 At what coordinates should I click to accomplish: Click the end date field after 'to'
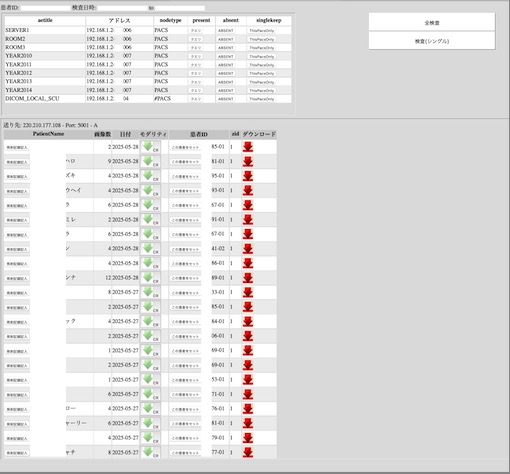click(x=180, y=8)
